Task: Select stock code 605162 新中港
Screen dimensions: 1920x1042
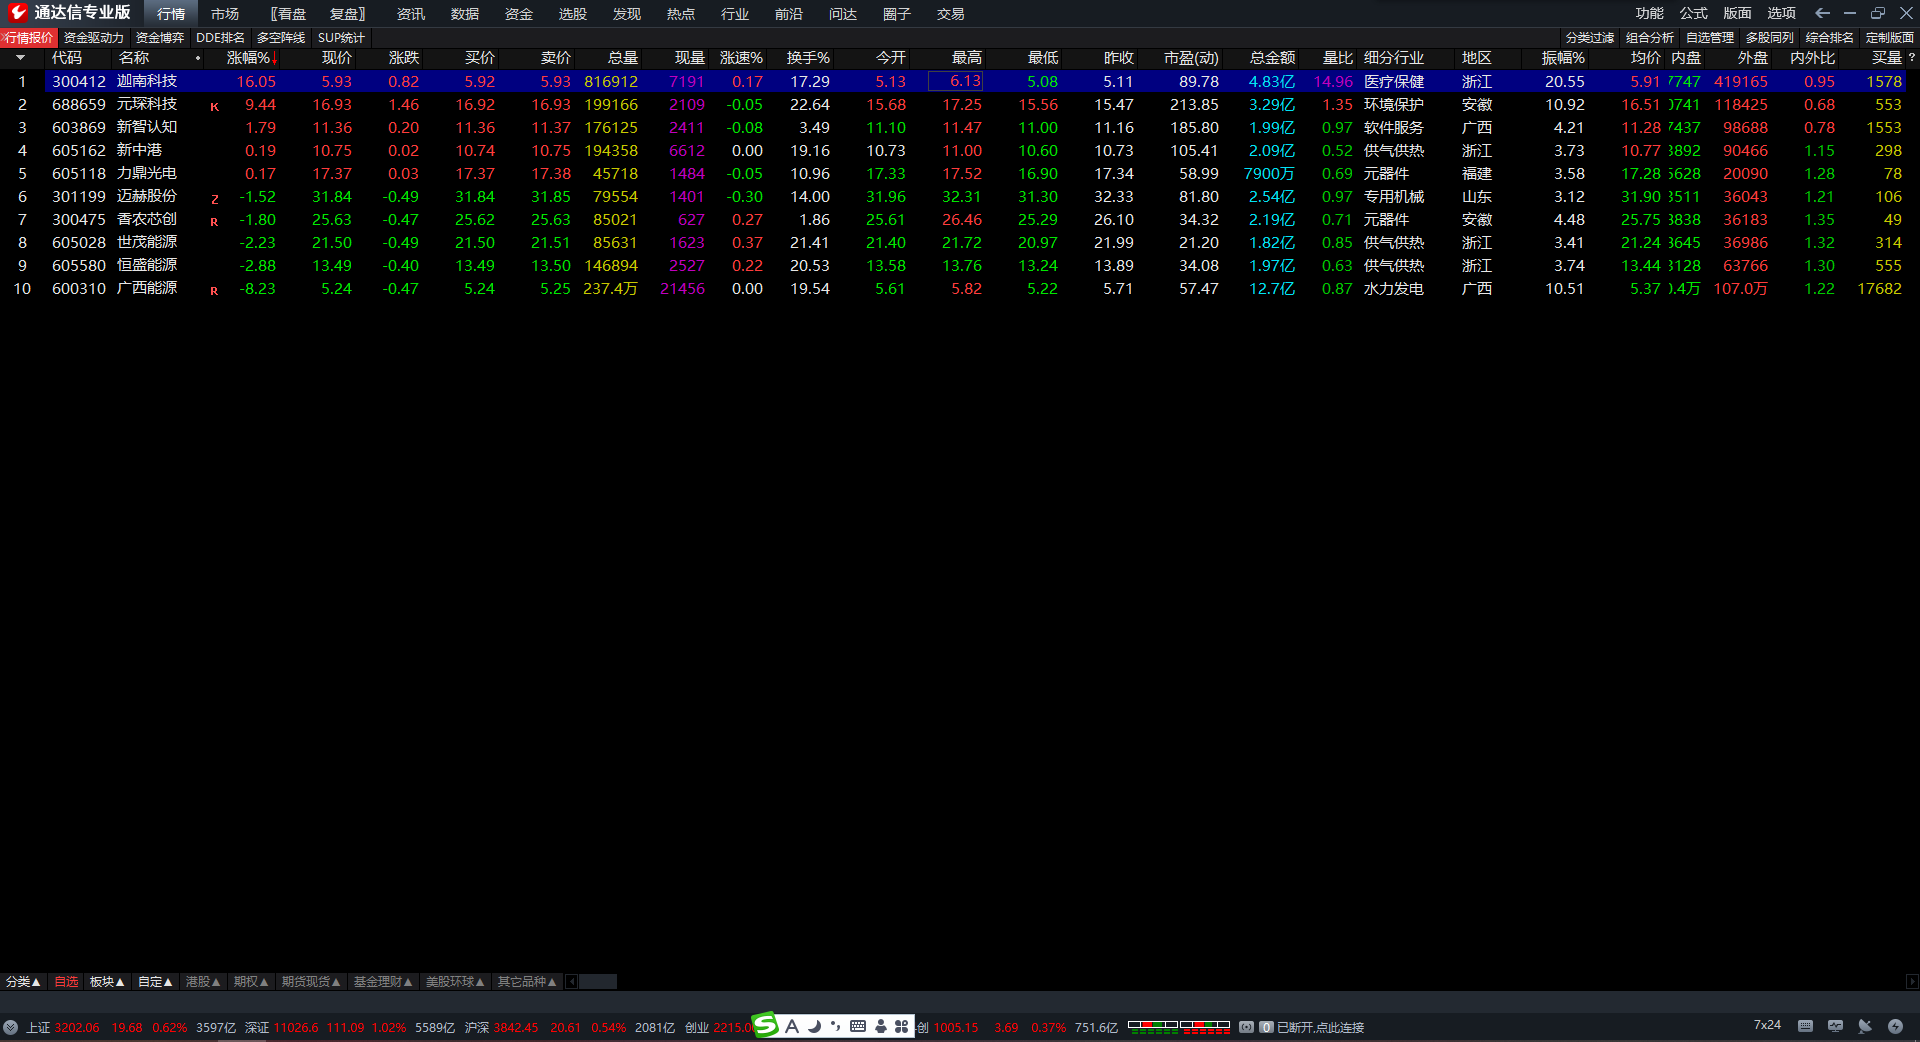Action: tap(78, 150)
